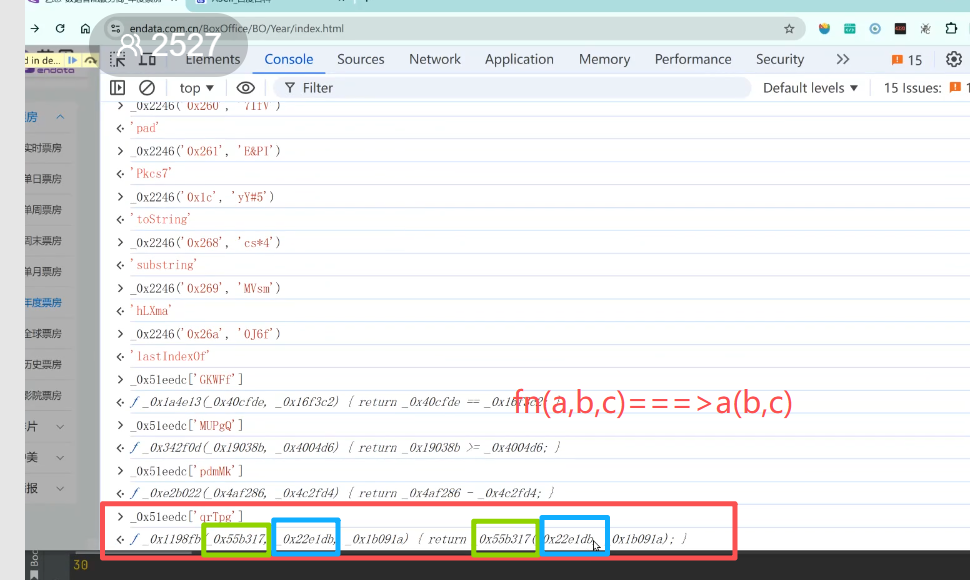The width and height of the screenshot is (970, 580).
Task: Expand the 报 section in page sidebar
Action: coord(60,488)
